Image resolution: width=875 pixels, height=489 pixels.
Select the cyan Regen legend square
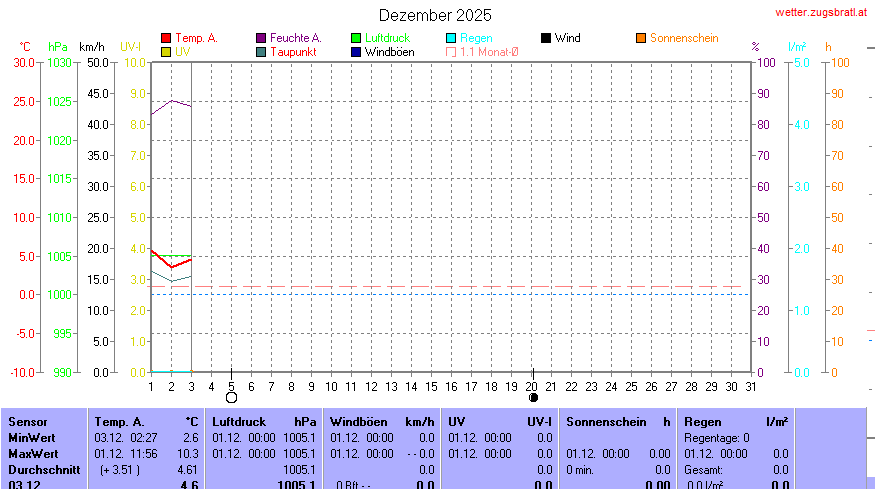(451, 38)
